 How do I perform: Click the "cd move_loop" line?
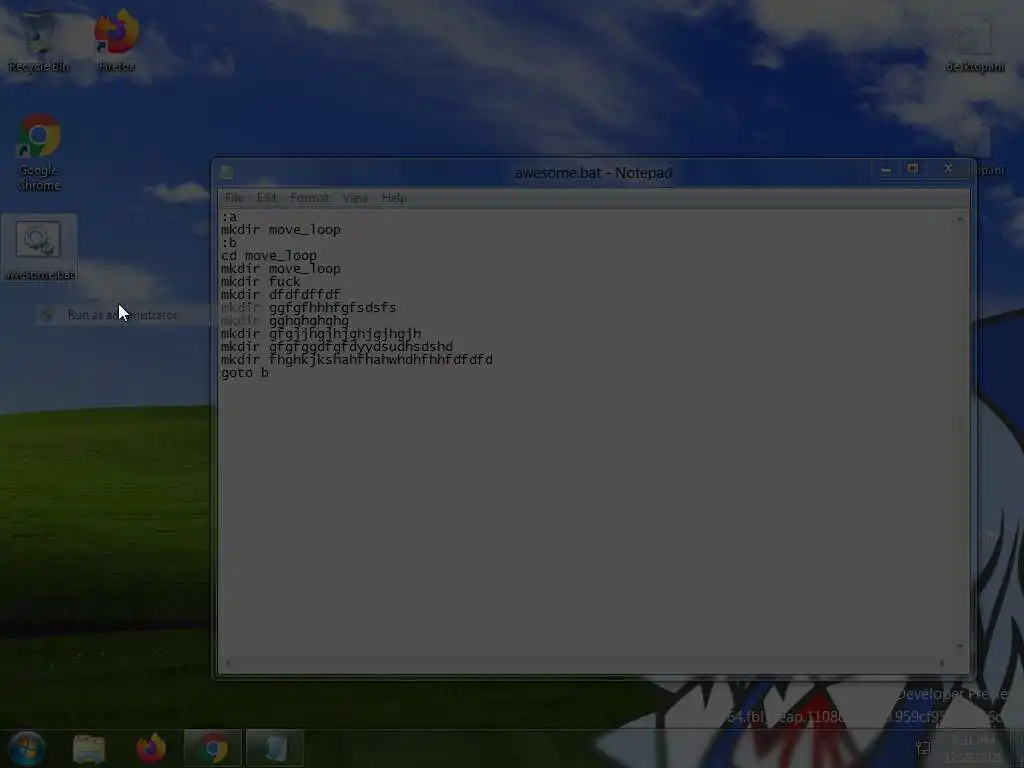(x=268, y=255)
